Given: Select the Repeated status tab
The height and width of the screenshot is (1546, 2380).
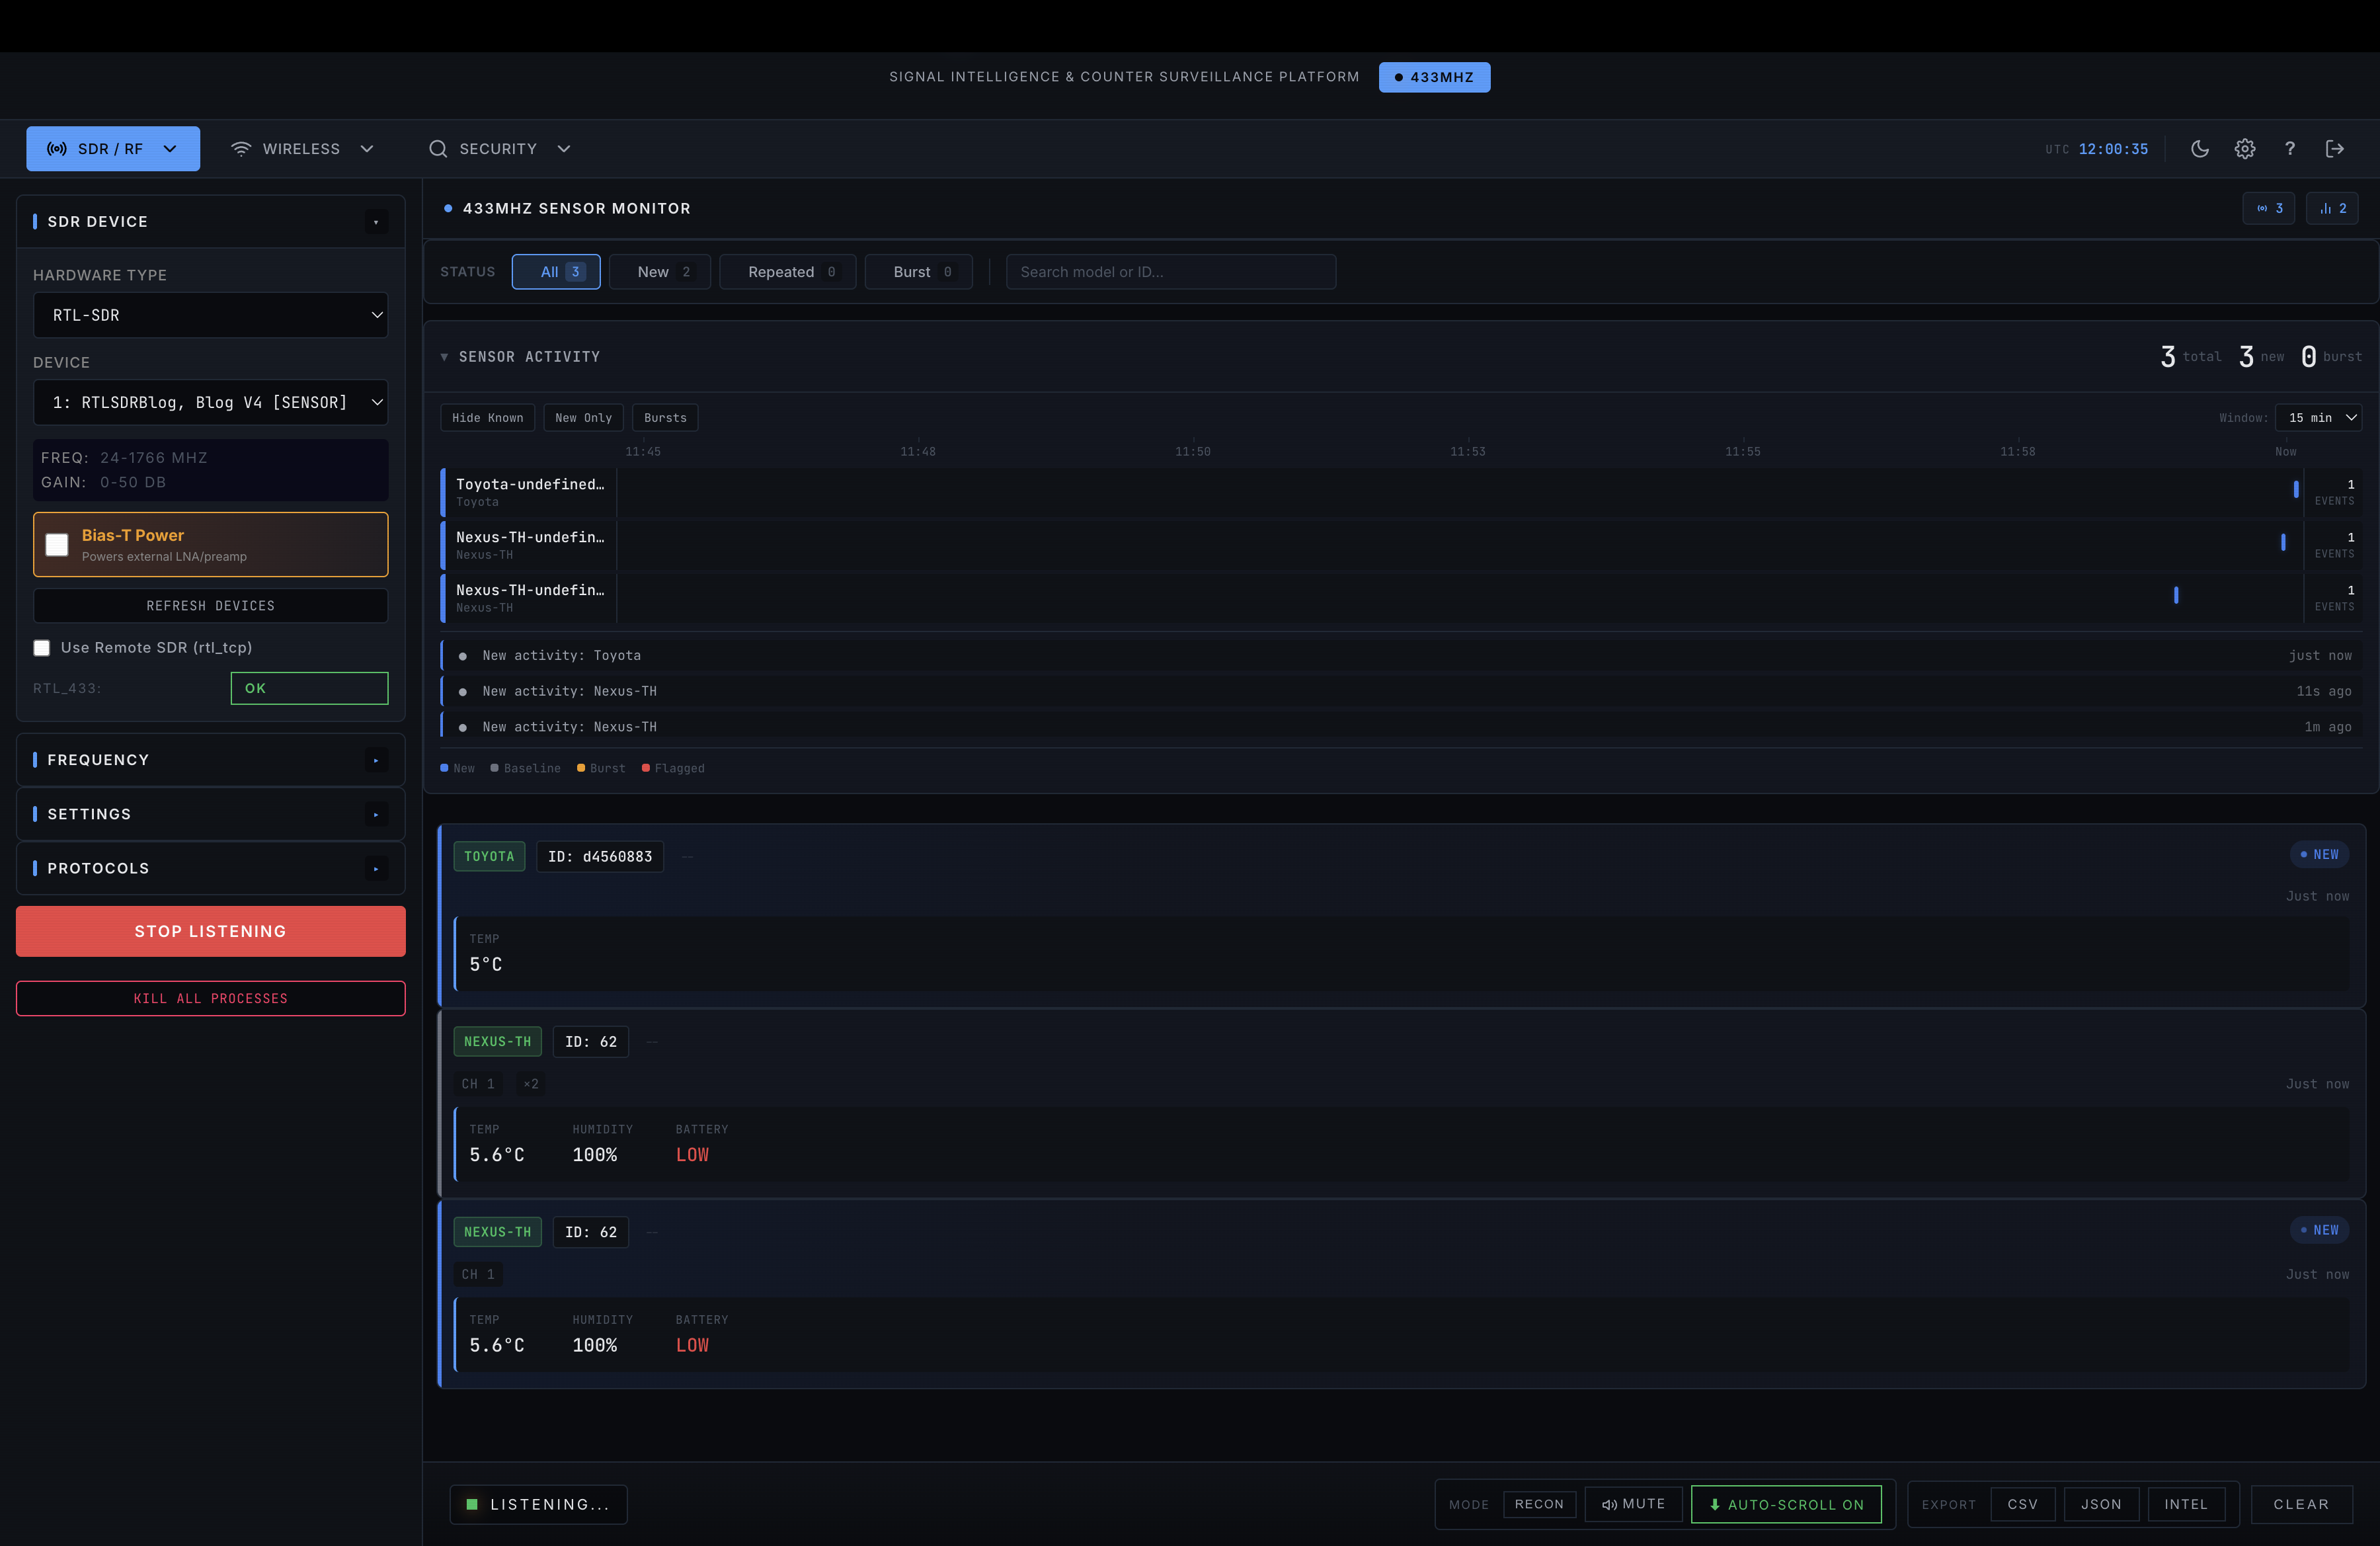Looking at the screenshot, I should (787, 272).
